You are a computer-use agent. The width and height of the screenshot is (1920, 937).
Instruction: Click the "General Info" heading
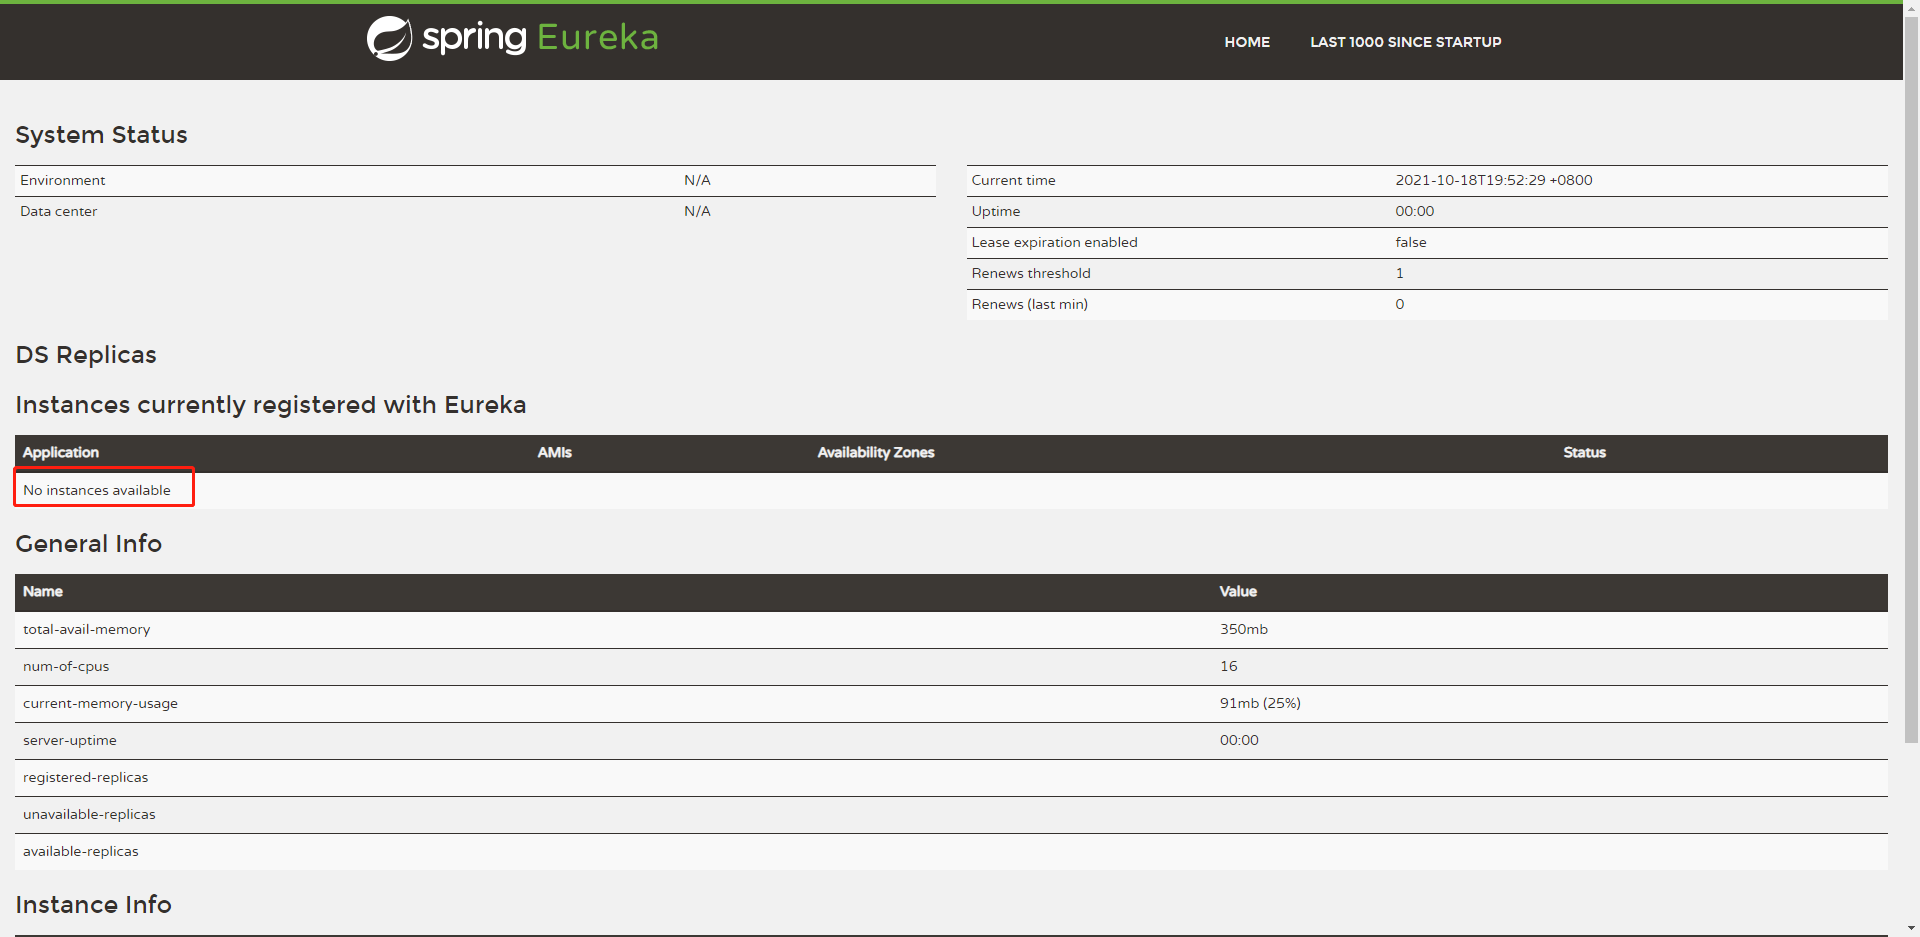pyautogui.click(x=89, y=544)
